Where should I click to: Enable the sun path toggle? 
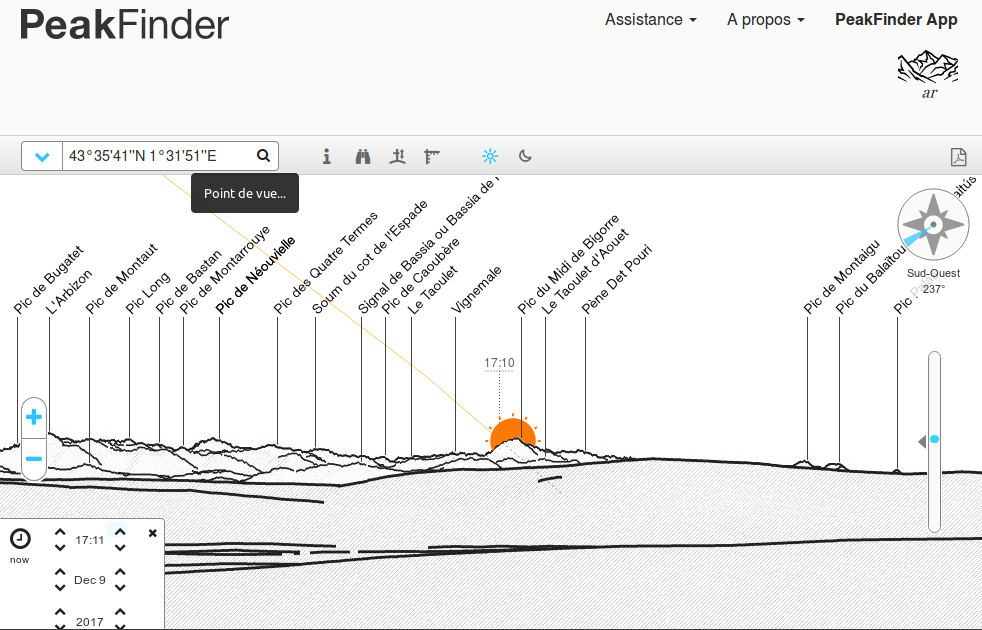pyautogui.click(x=489, y=156)
